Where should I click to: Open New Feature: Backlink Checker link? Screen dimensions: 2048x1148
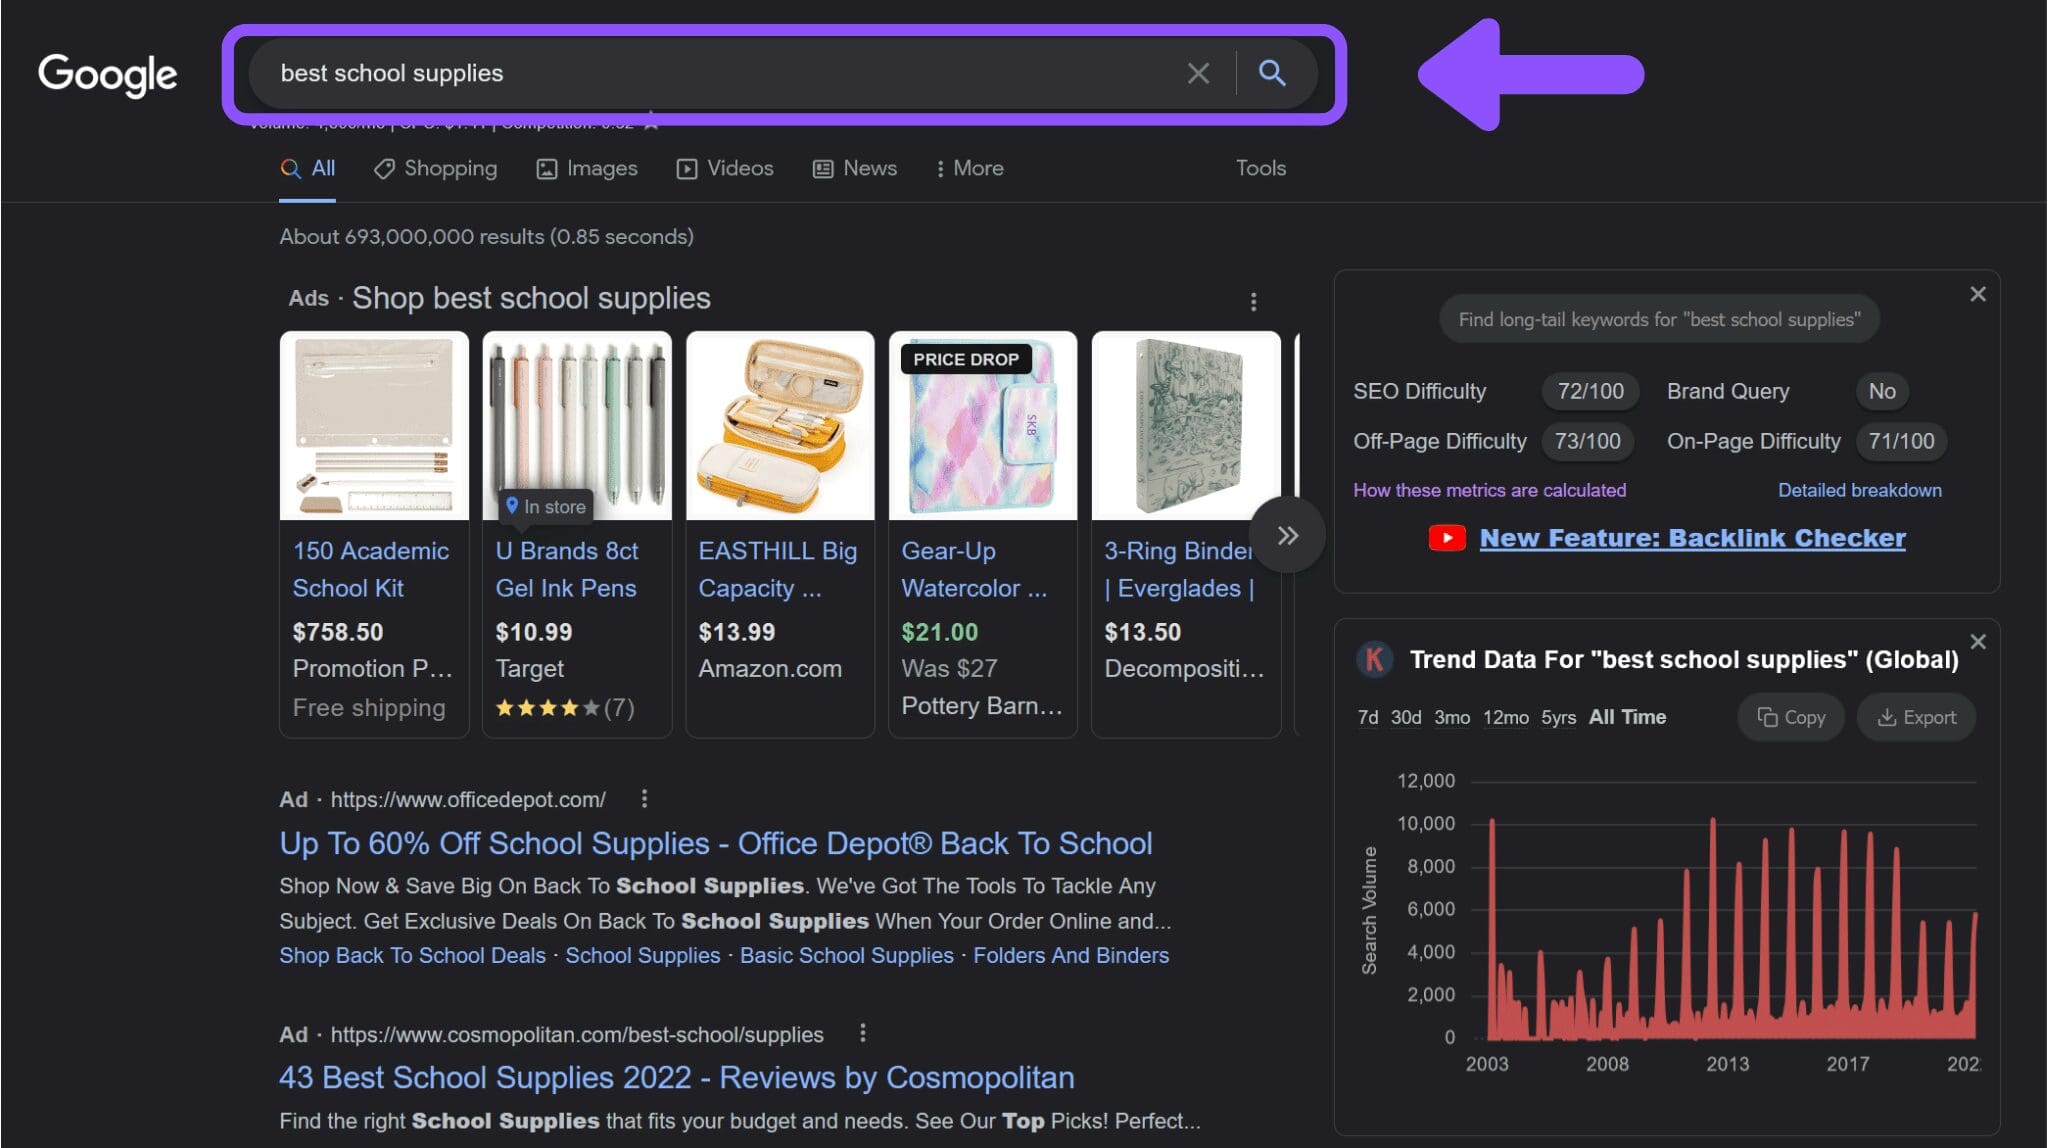(x=1692, y=538)
